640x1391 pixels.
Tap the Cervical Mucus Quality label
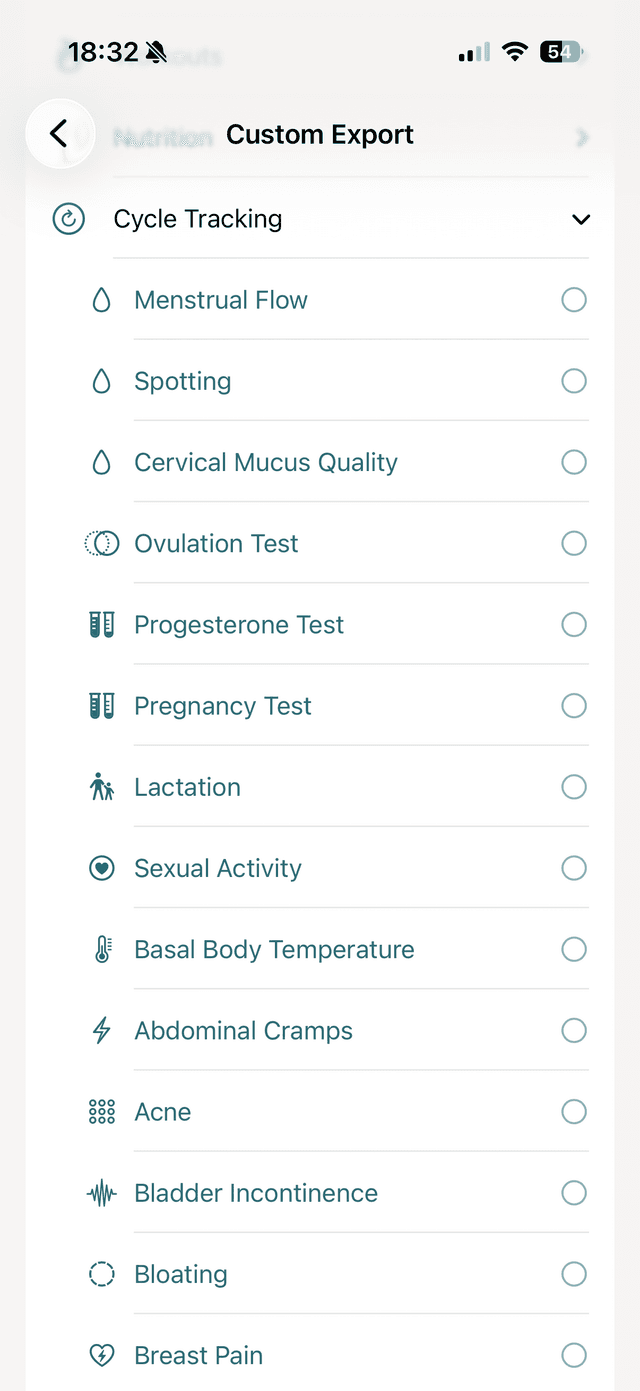point(266,462)
